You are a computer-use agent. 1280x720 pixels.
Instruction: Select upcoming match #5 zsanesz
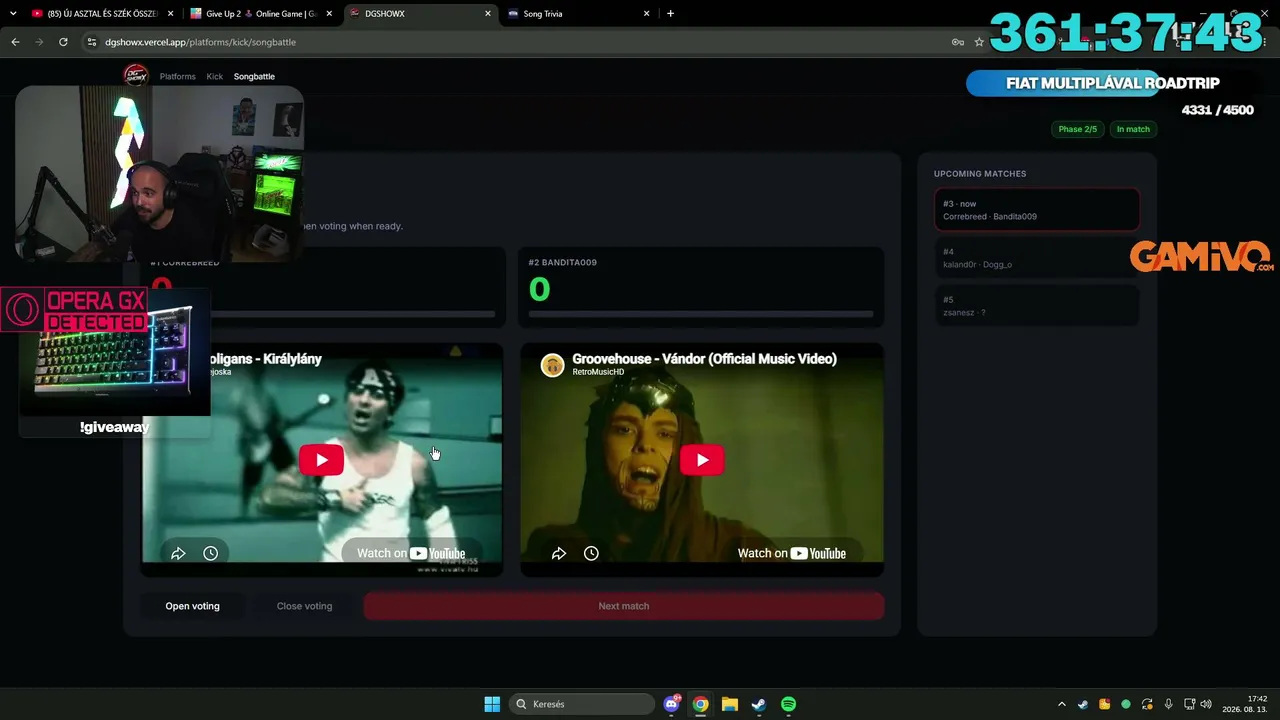1037,306
